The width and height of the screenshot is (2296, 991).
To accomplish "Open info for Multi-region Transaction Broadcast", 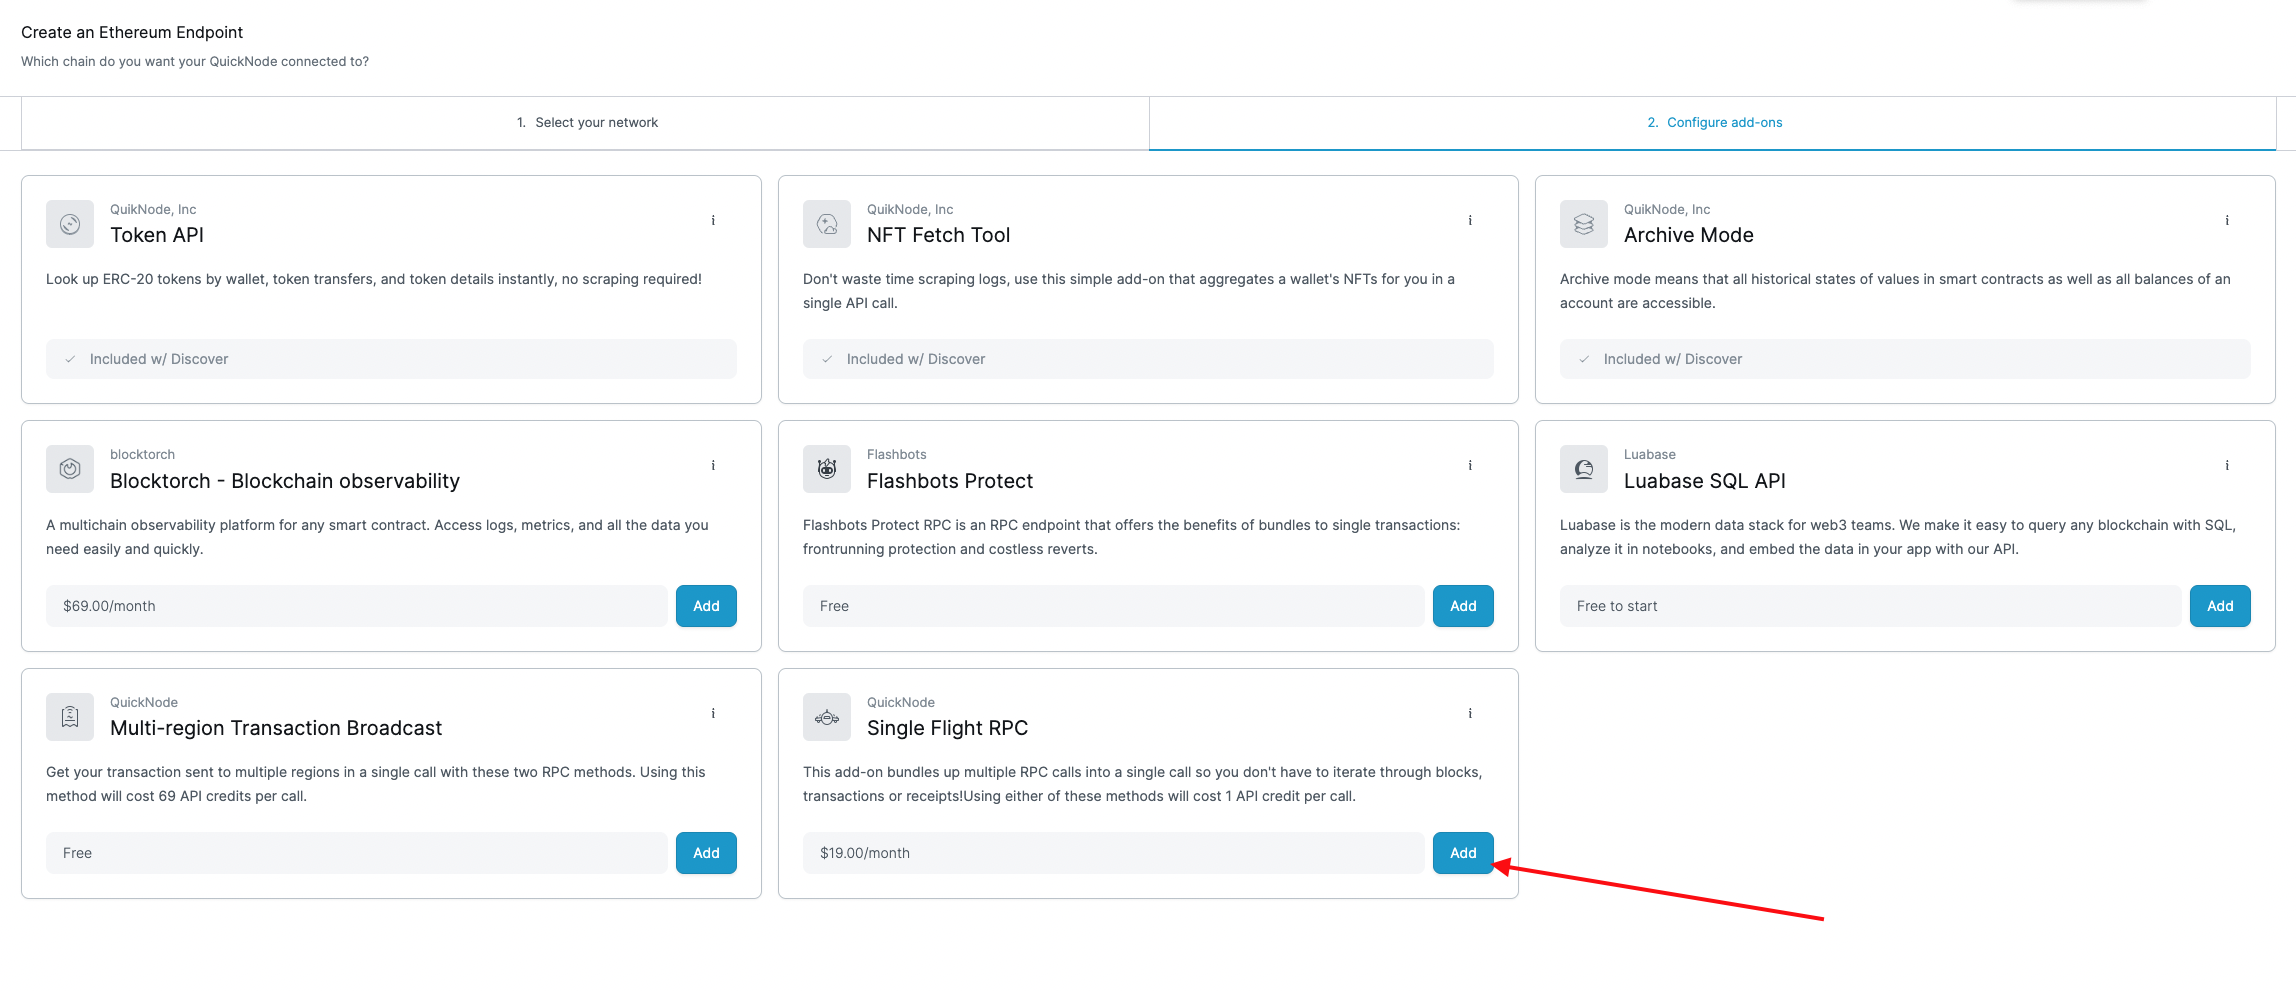I will pyautogui.click(x=713, y=713).
